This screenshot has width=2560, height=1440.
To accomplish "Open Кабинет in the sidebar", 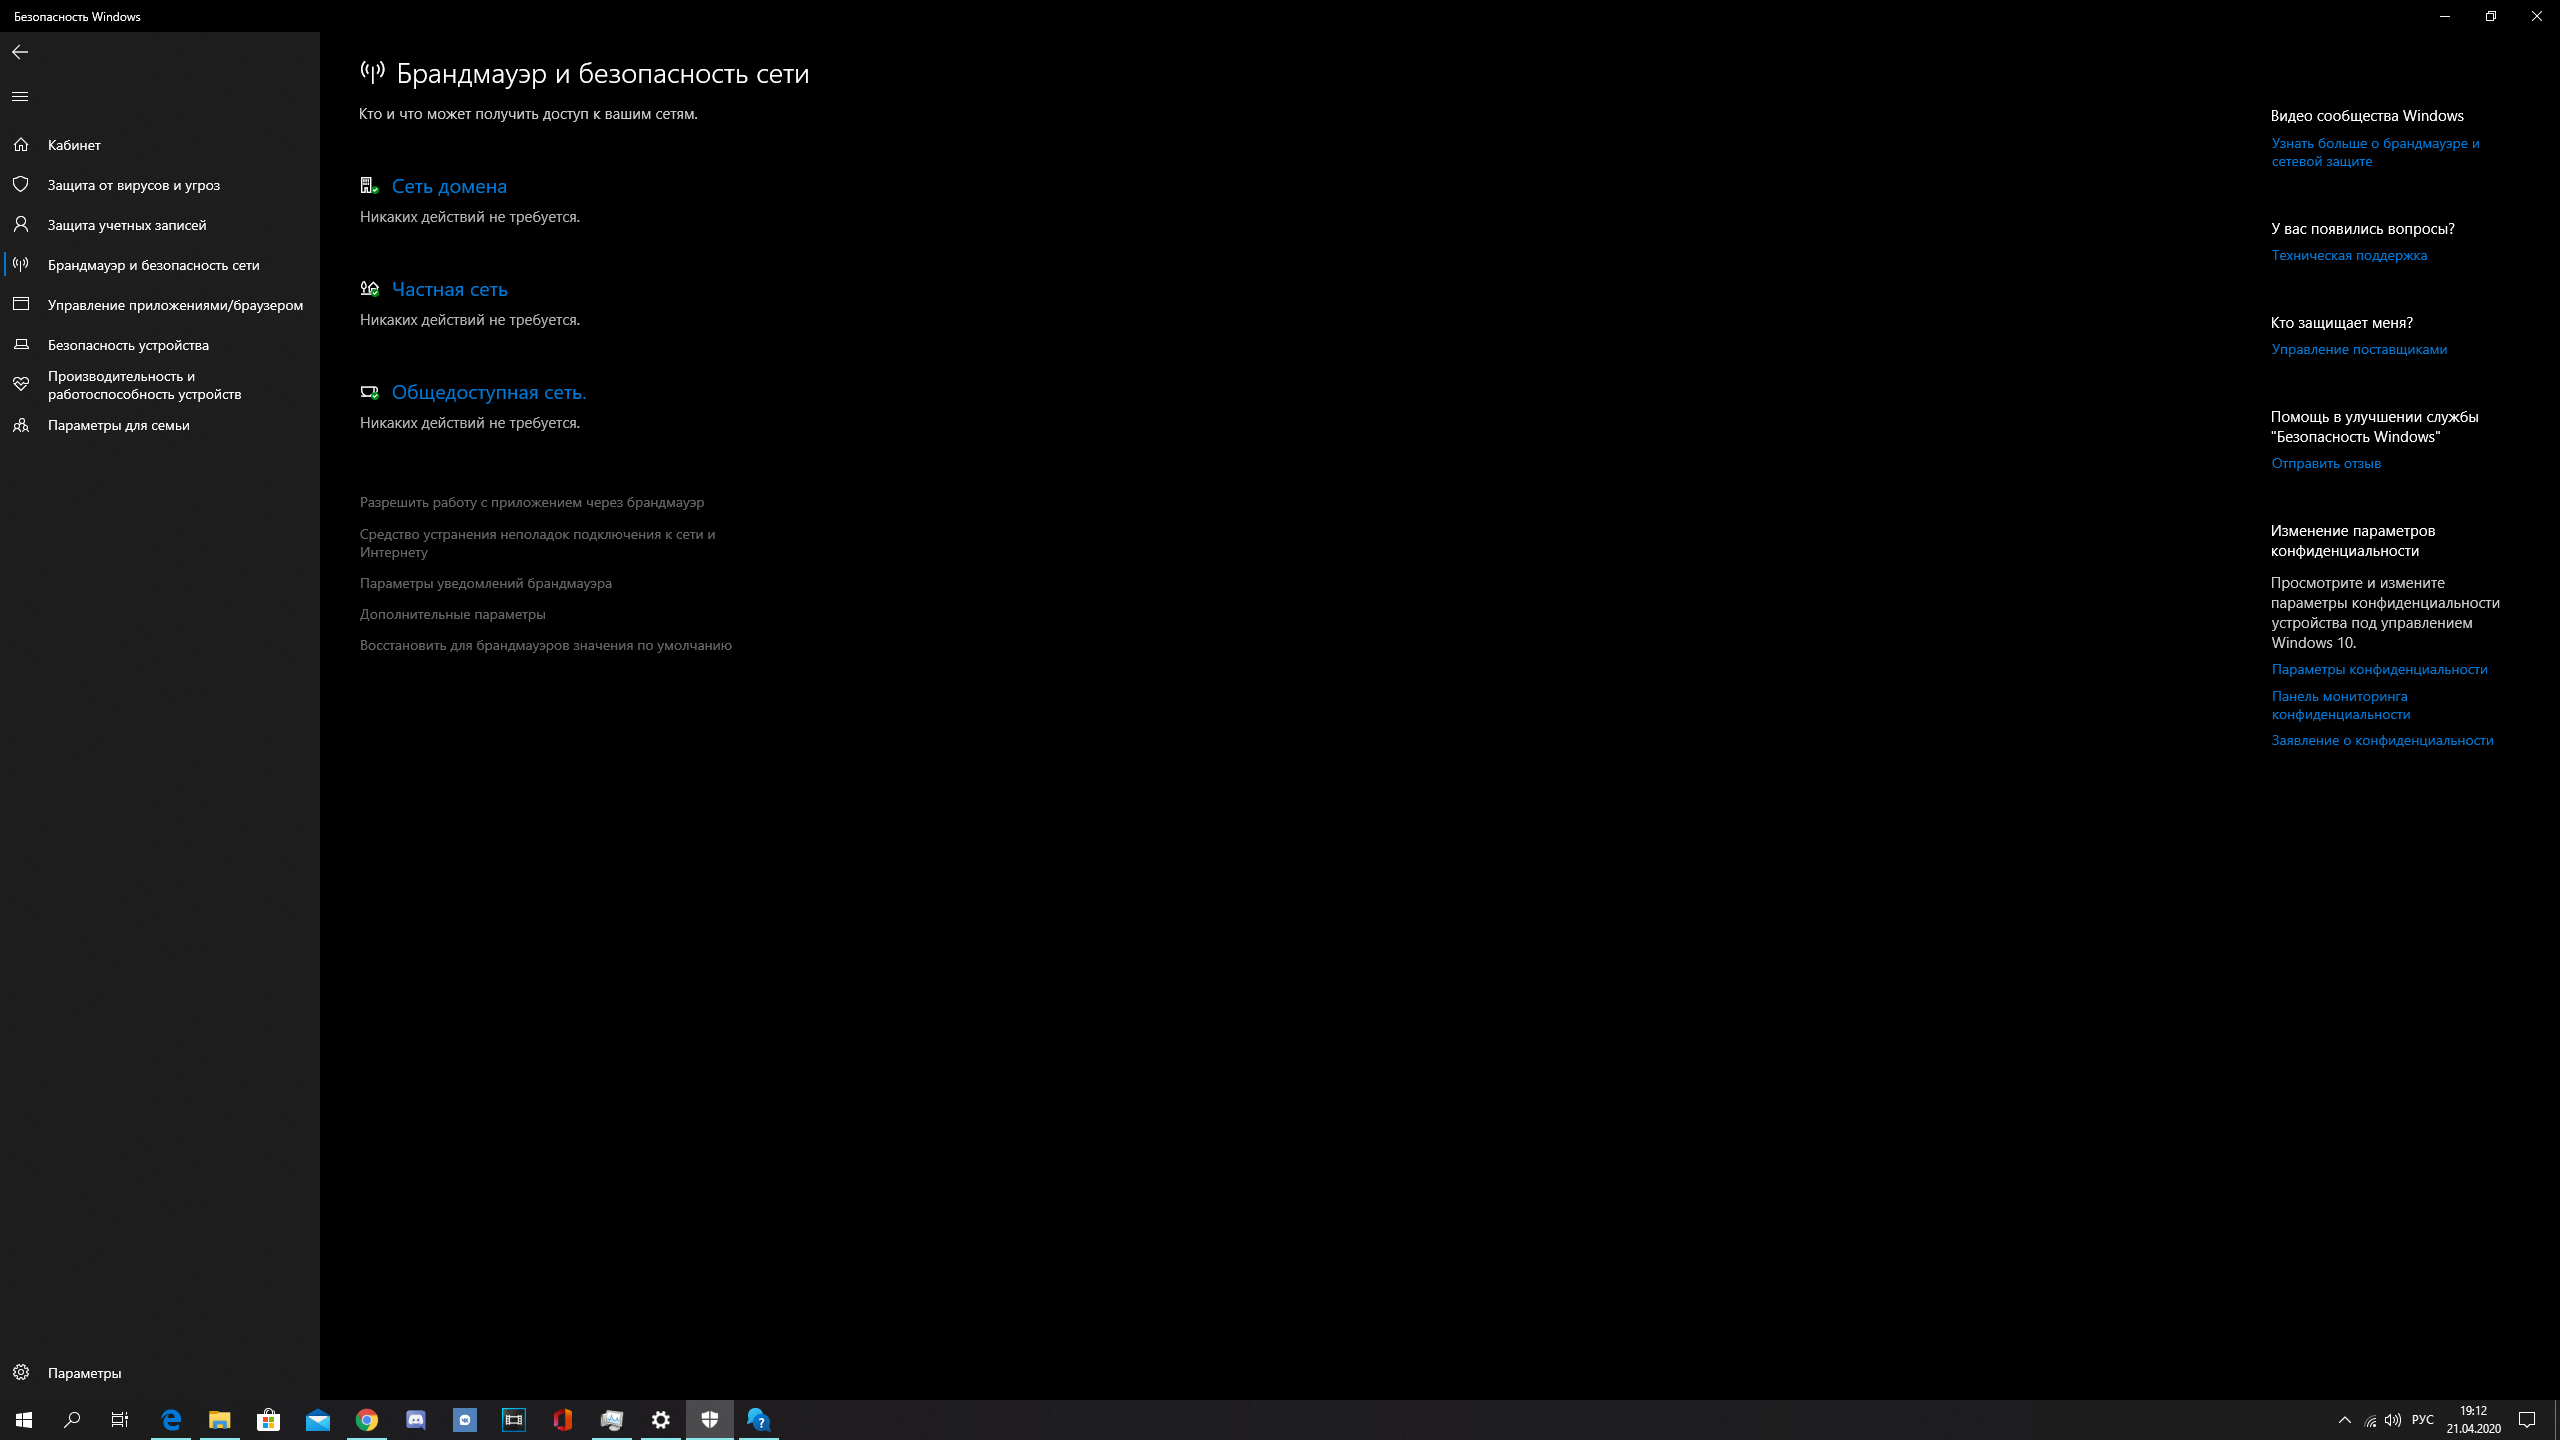I will (x=74, y=145).
